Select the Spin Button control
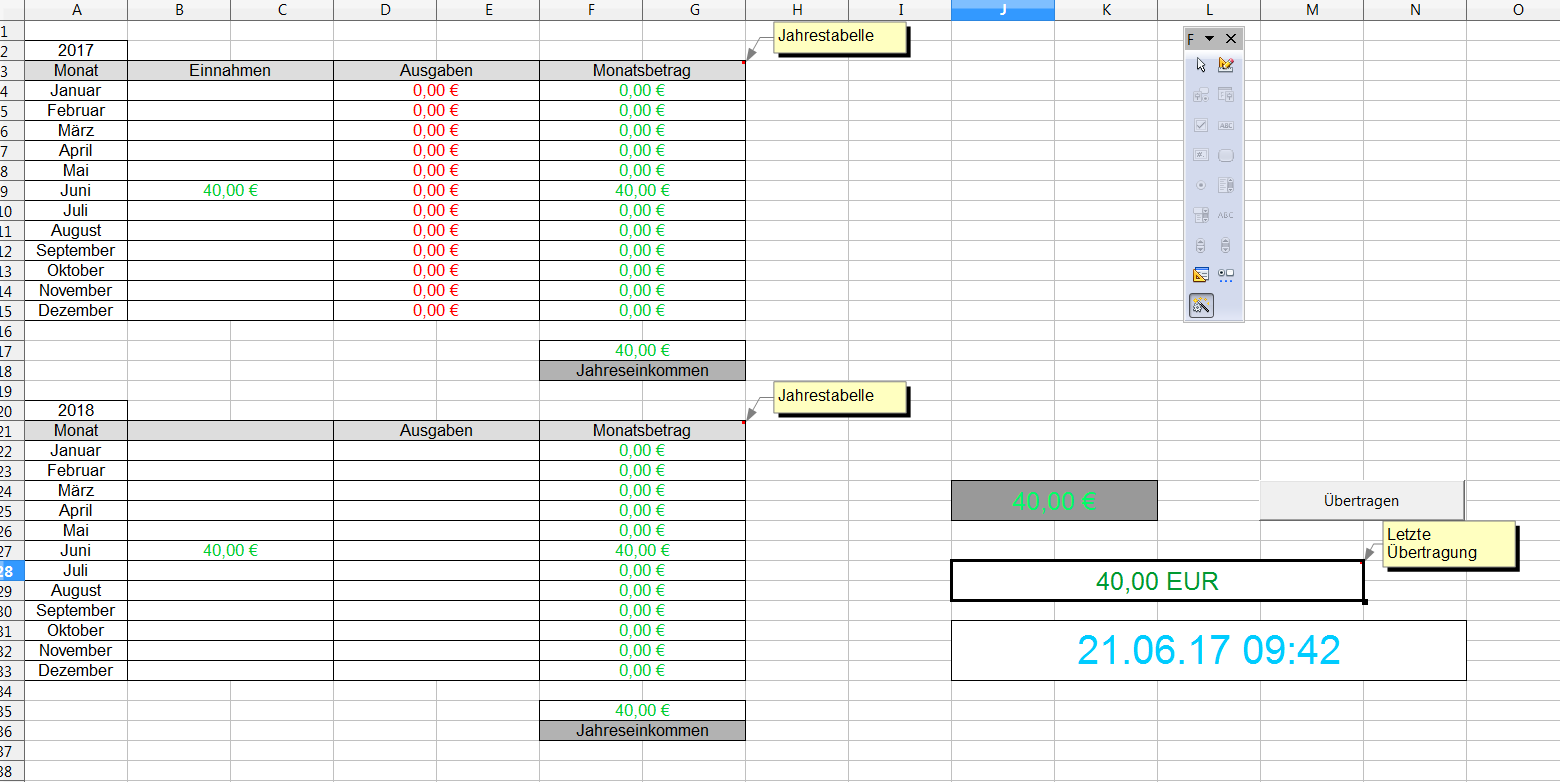Image resolution: width=1560 pixels, height=782 pixels. coord(1201,245)
